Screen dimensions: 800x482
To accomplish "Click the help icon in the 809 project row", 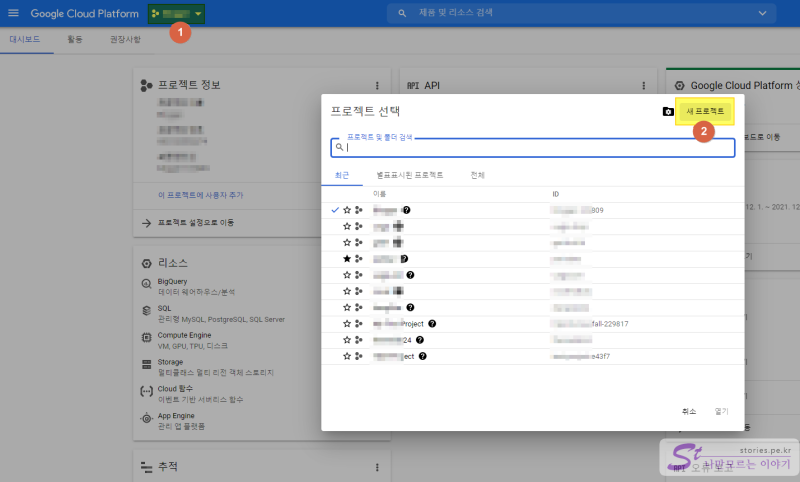I will 406,210.
